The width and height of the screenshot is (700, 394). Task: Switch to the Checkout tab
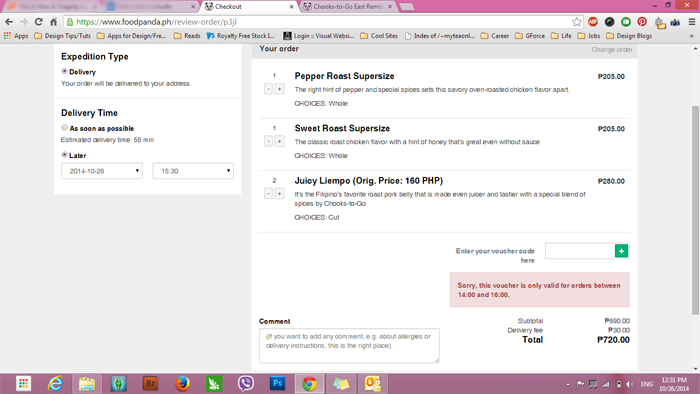249,7
